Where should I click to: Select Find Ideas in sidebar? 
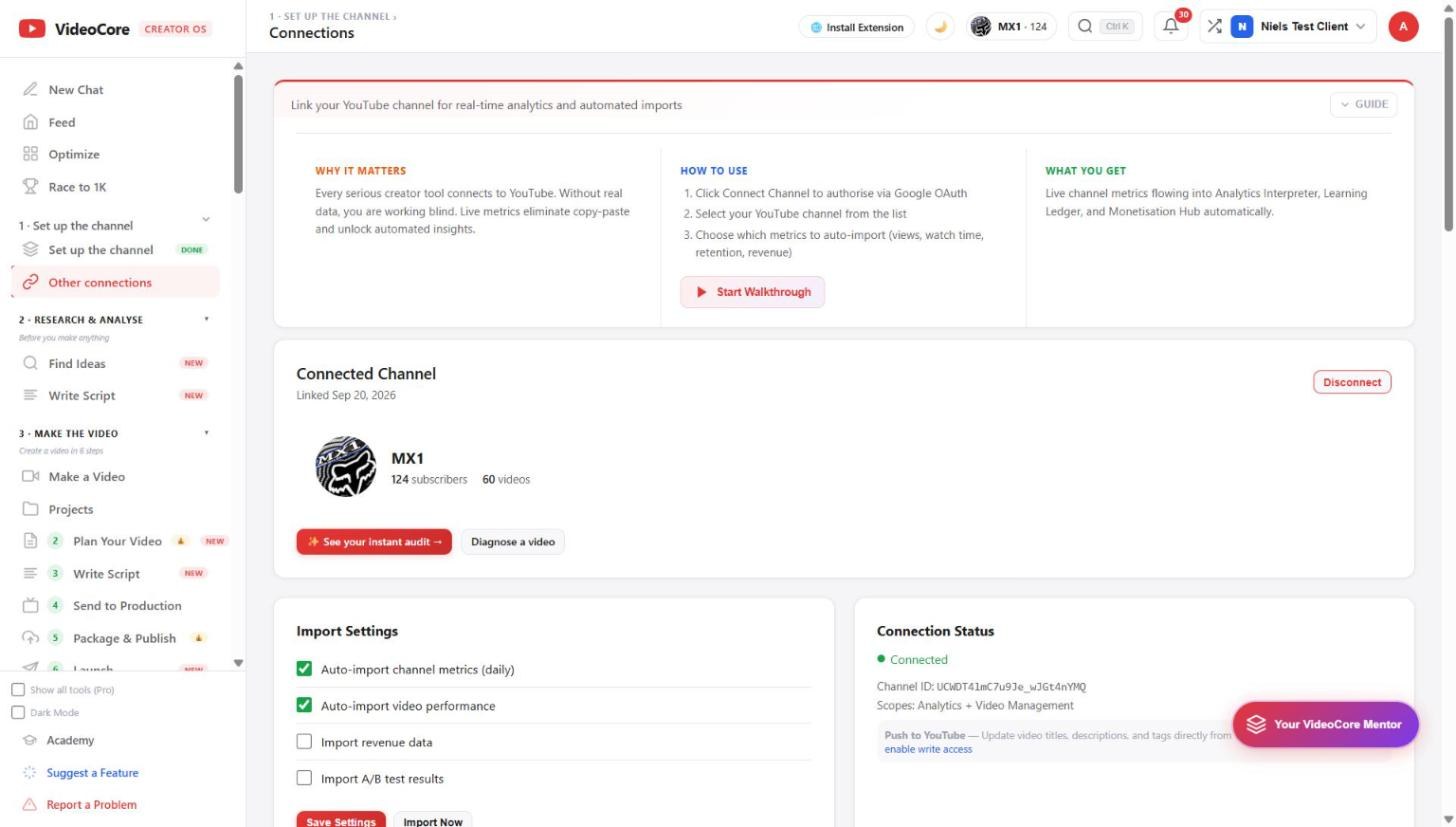(77, 364)
